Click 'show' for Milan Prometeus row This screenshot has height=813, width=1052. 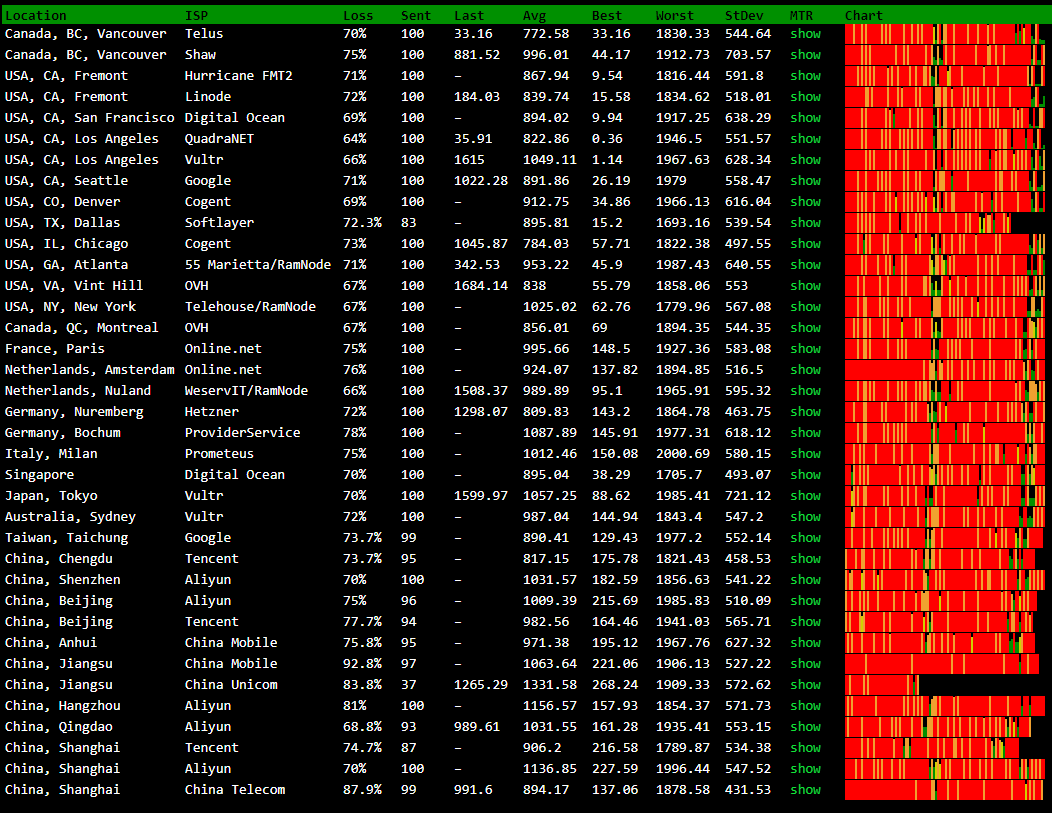tap(805, 453)
